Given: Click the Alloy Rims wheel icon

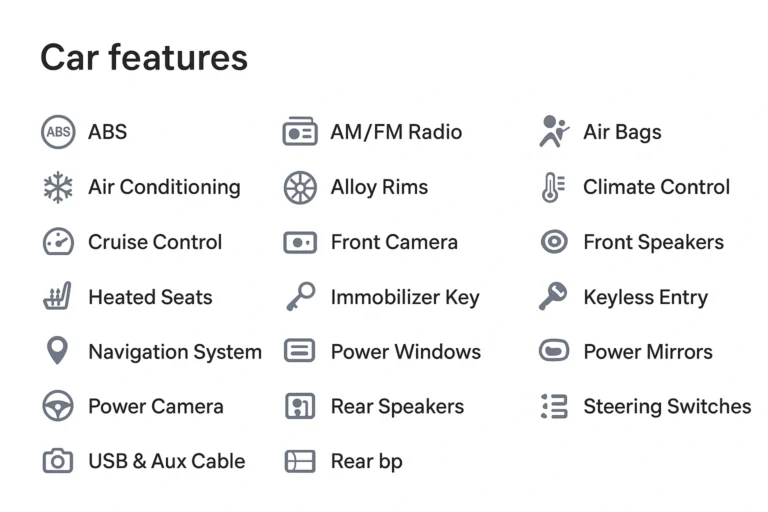Looking at the screenshot, I should coord(300,187).
